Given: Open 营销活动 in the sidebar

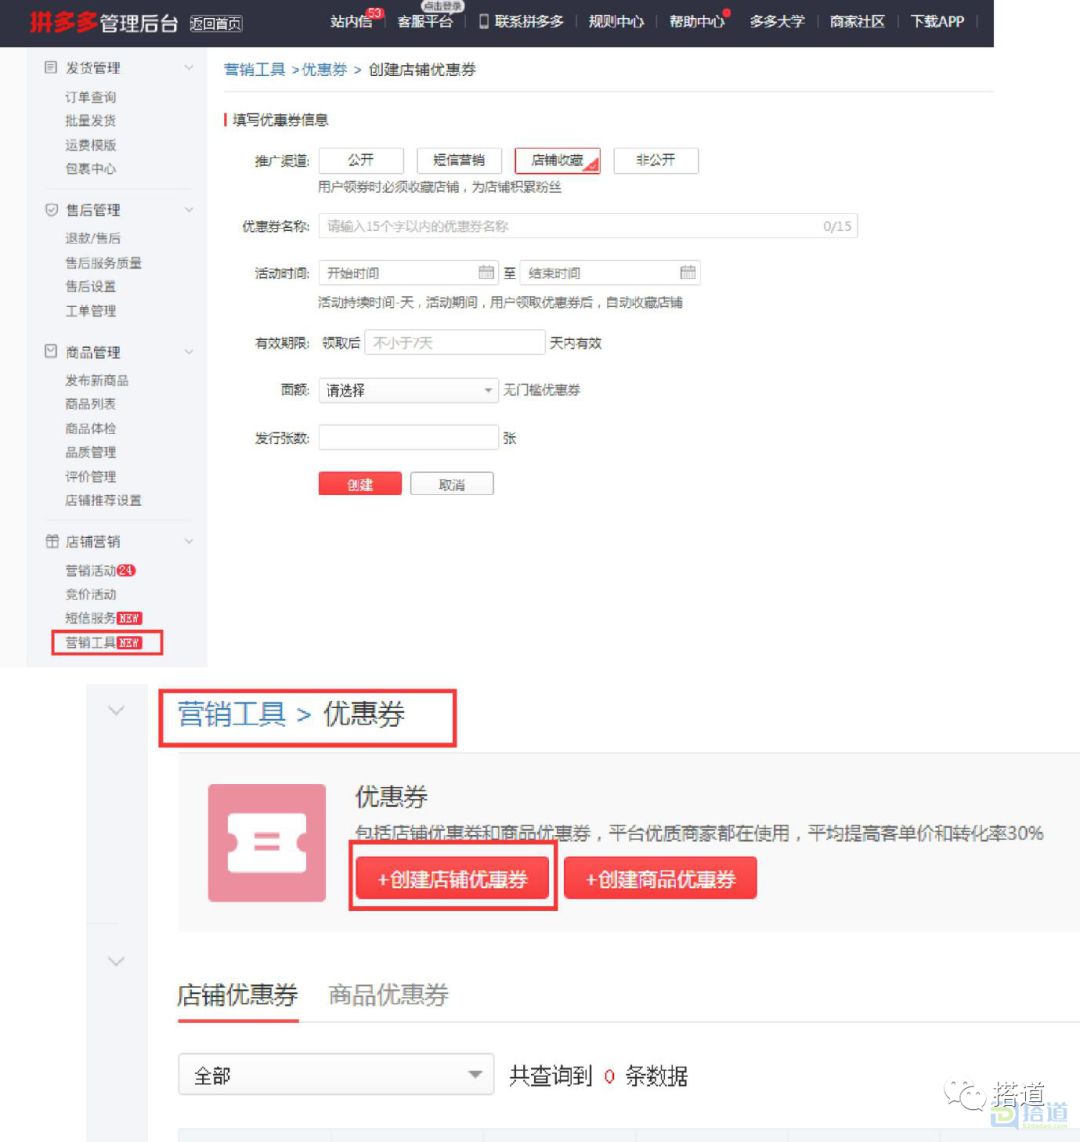Looking at the screenshot, I should pos(90,570).
